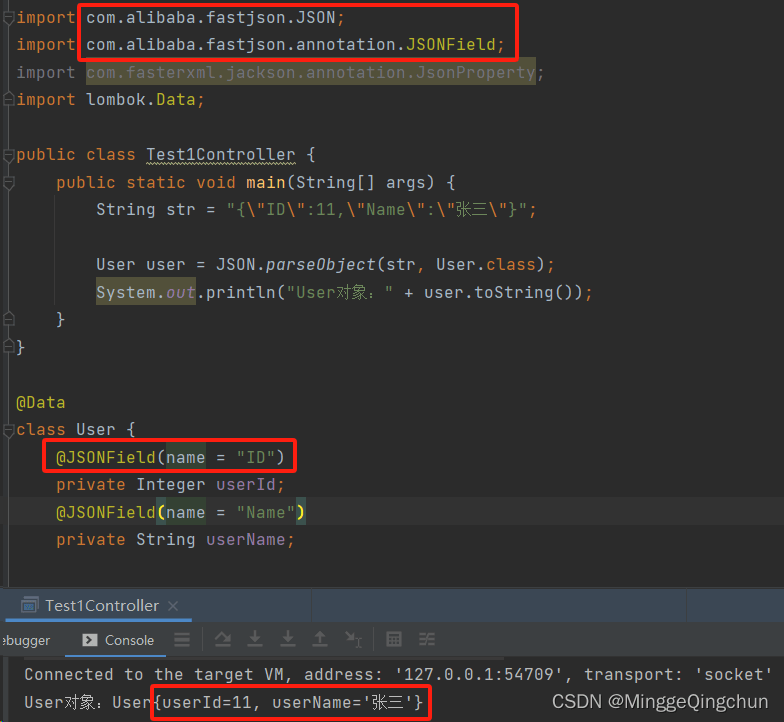784x722 pixels.
Task: Switch to the Debugger tab
Action: point(26,640)
